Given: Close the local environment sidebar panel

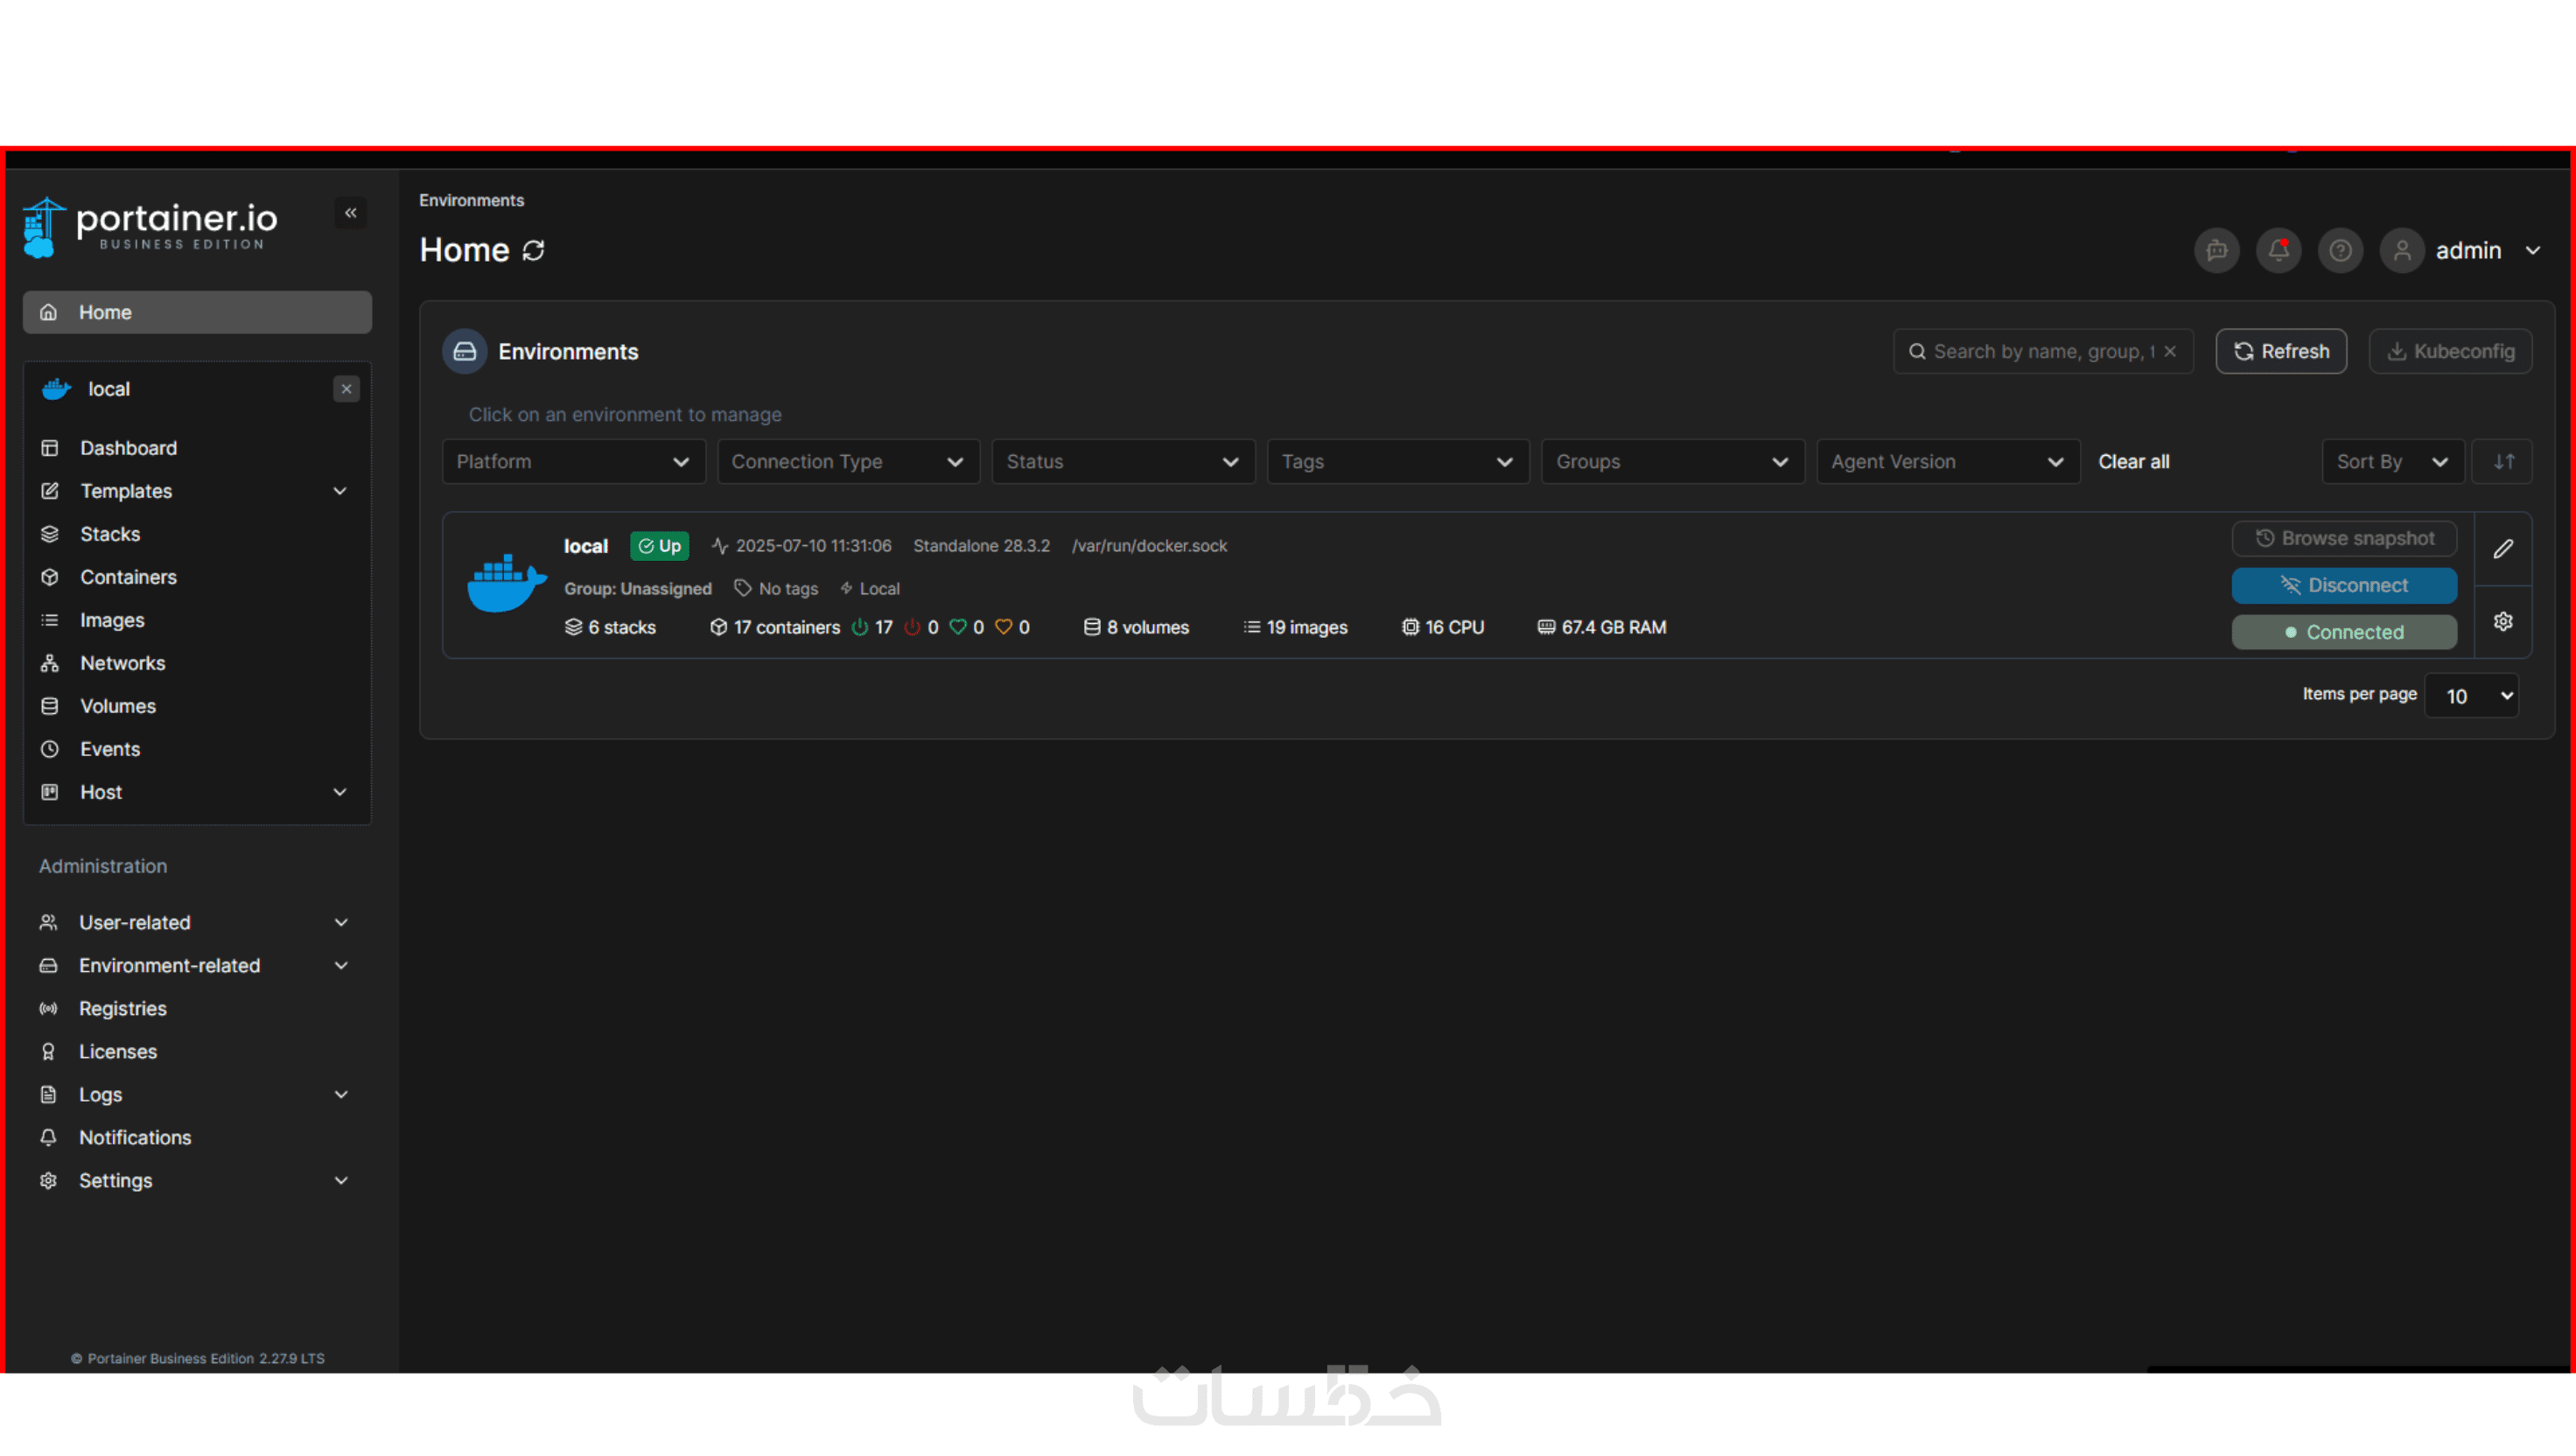Looking at the screenshot, I should (346, 389).
